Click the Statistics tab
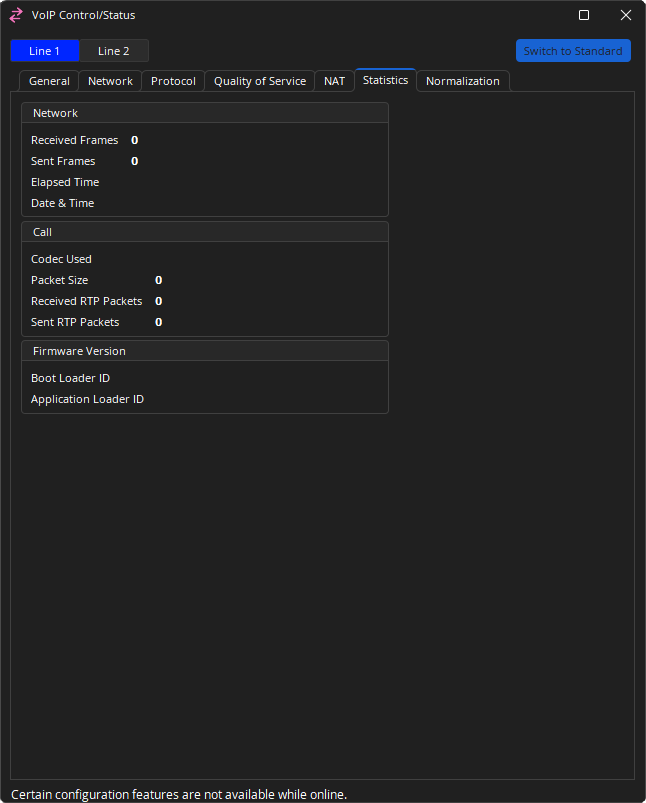Viewport: 646px width, 803px height. tap(385, 80)
